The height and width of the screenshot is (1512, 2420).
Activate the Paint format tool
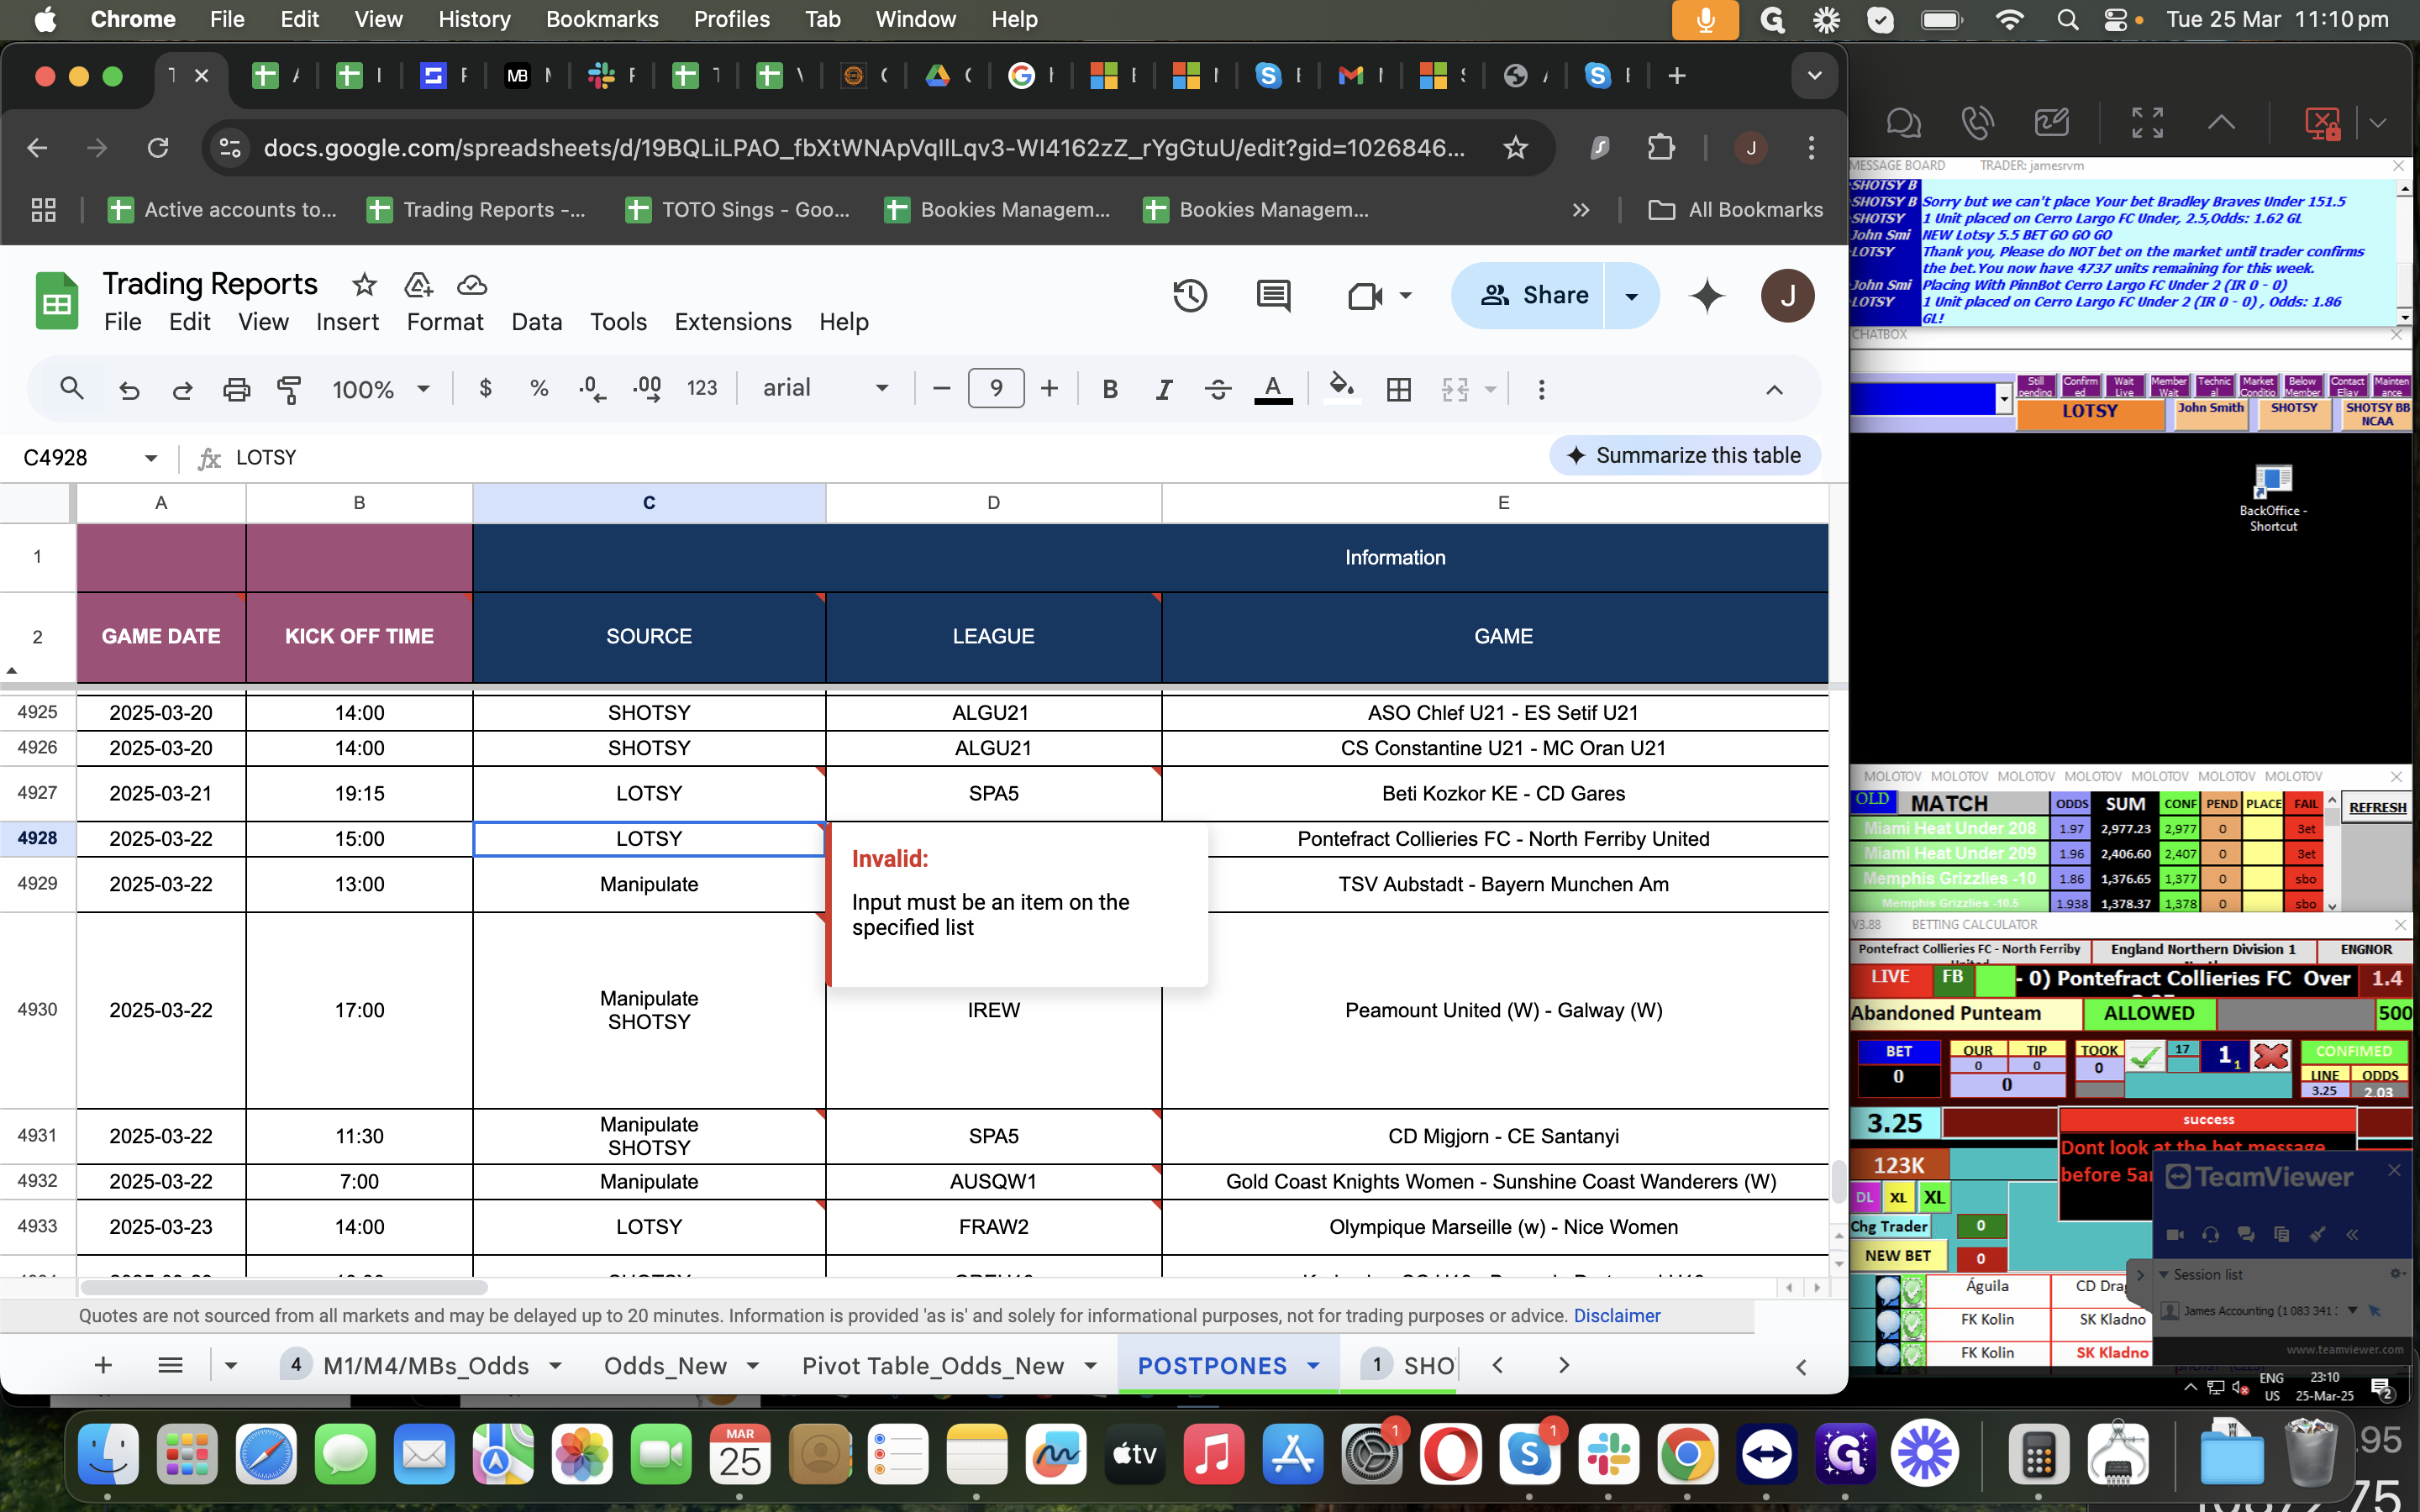[x=289, y=388]
